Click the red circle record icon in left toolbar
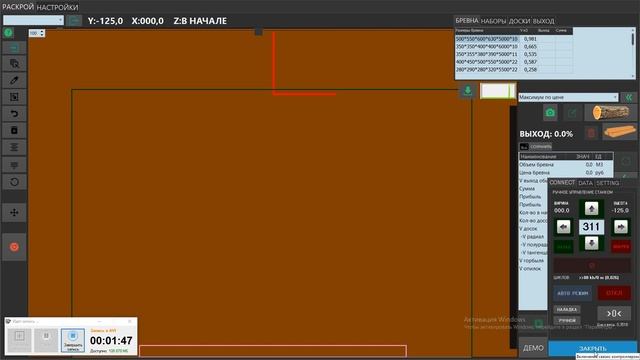 (14, 247)
